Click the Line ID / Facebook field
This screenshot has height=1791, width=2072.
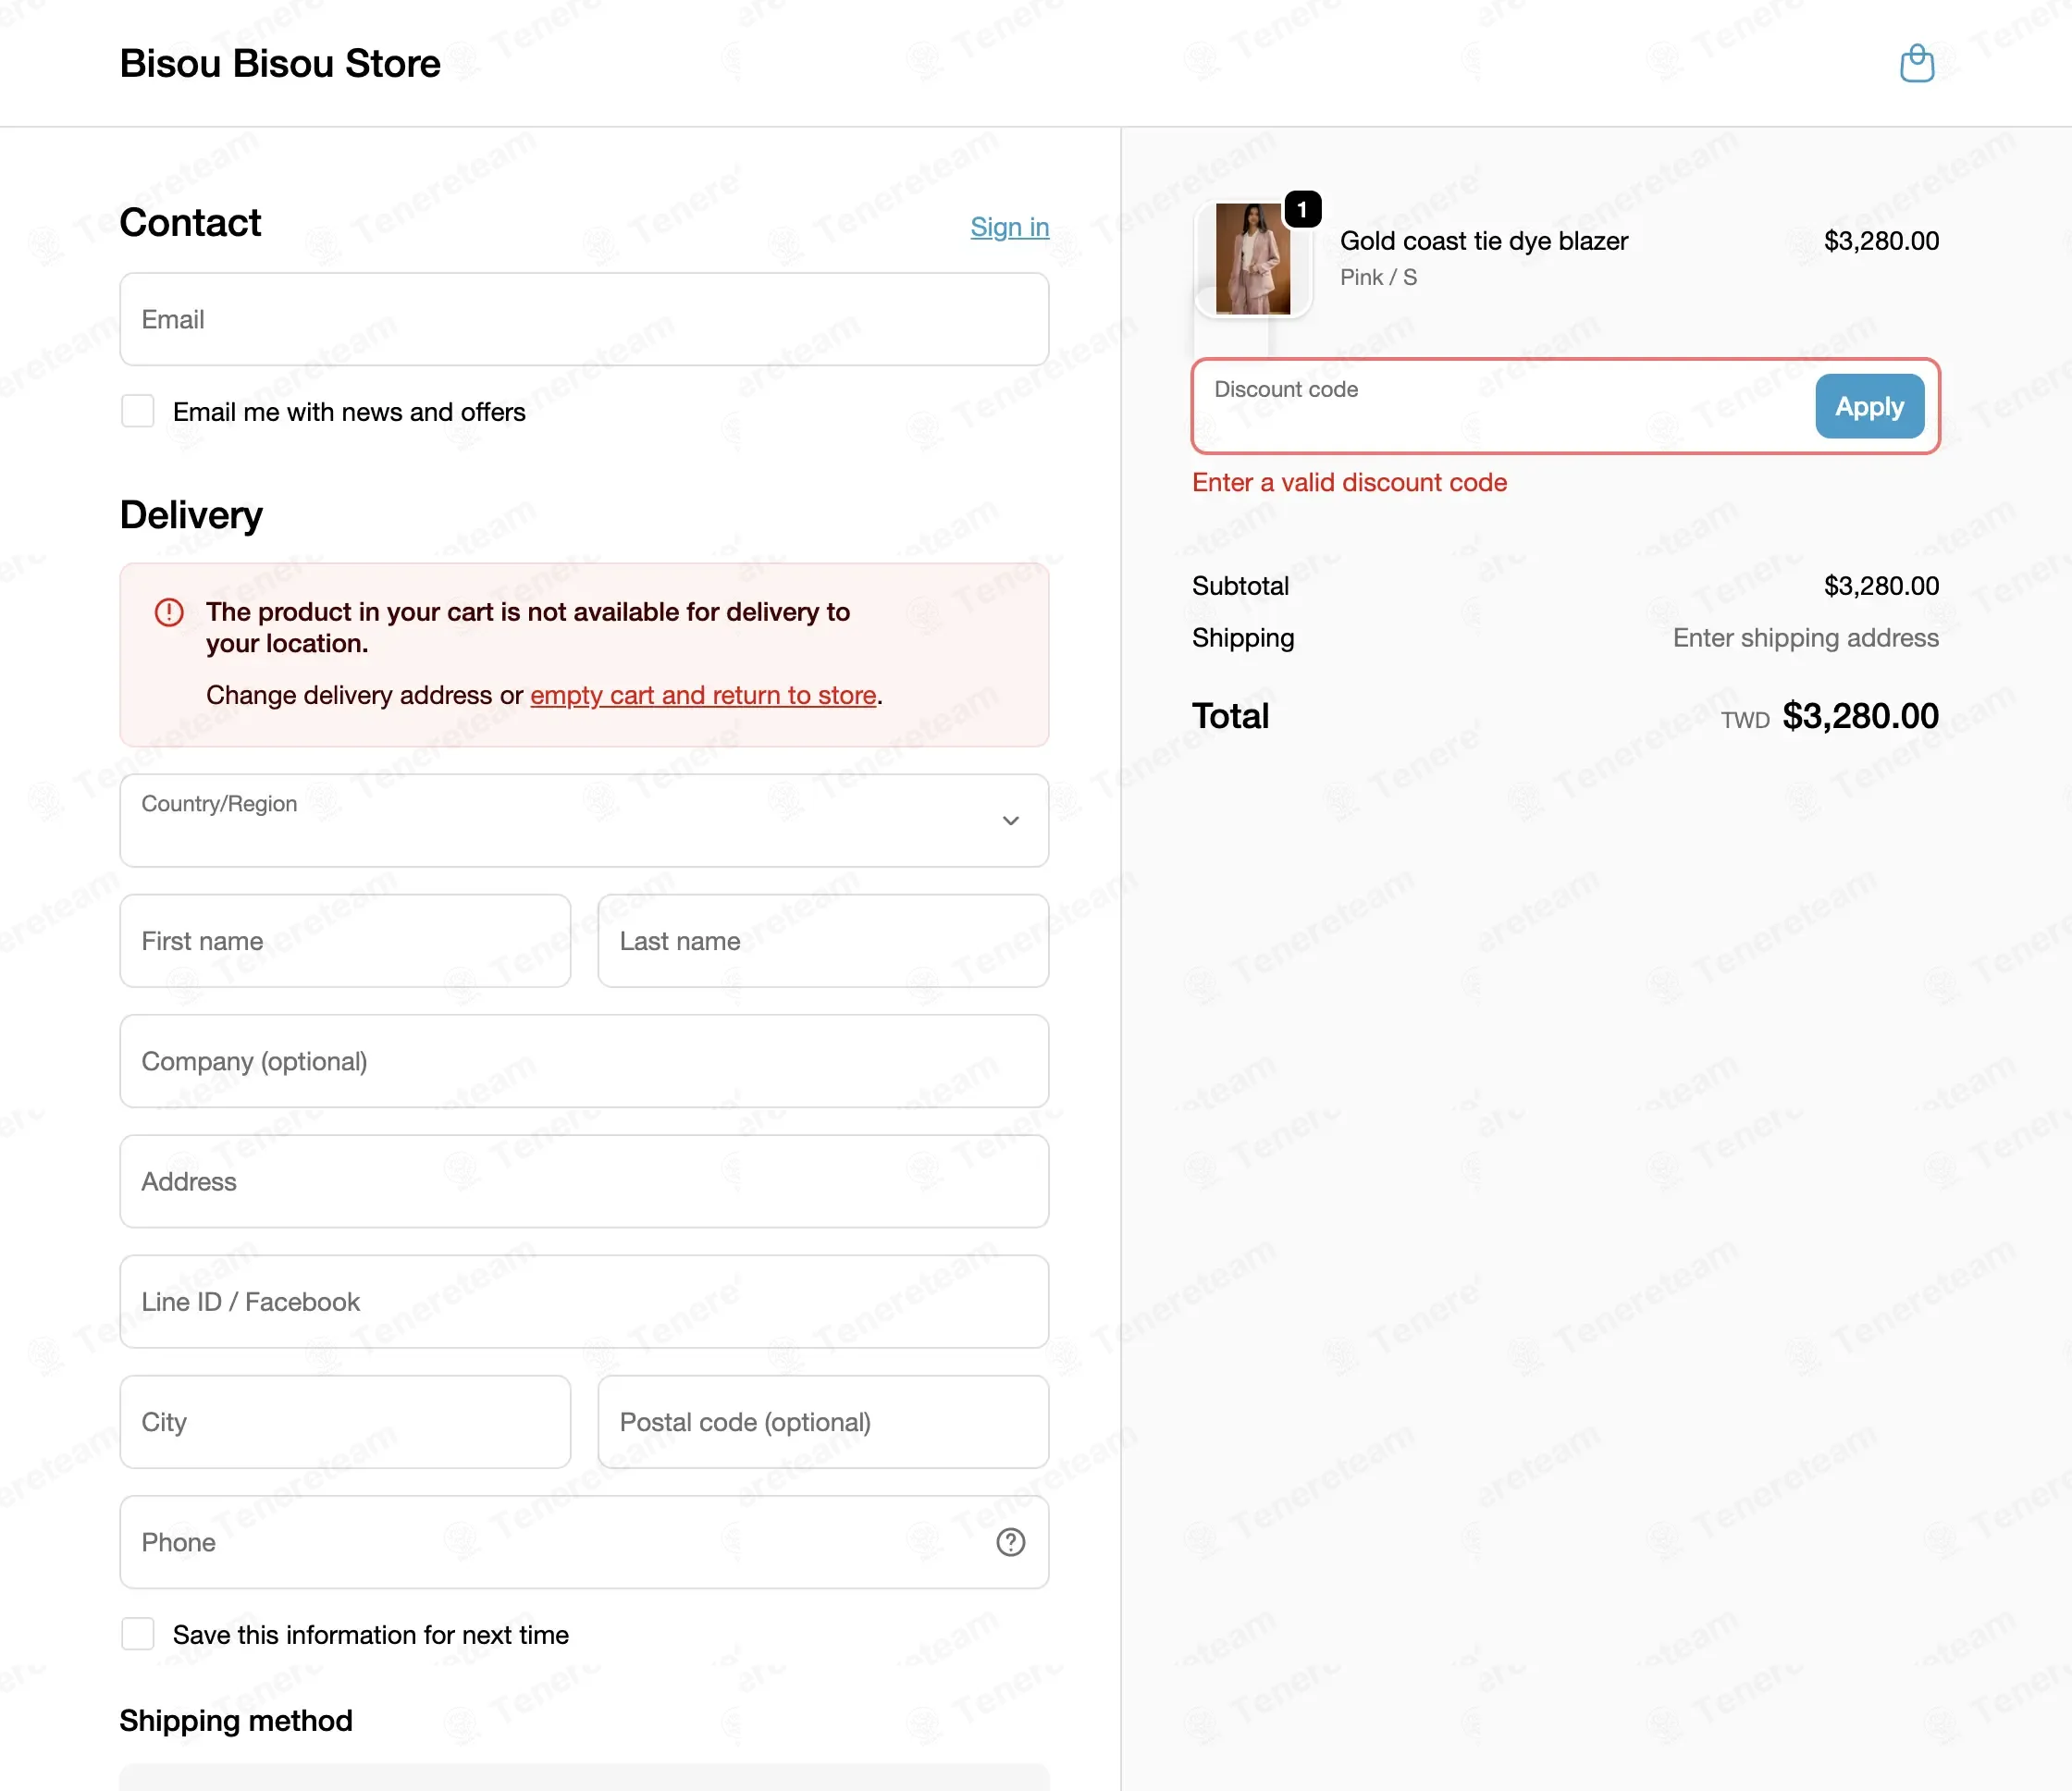tap(584, 1301)
